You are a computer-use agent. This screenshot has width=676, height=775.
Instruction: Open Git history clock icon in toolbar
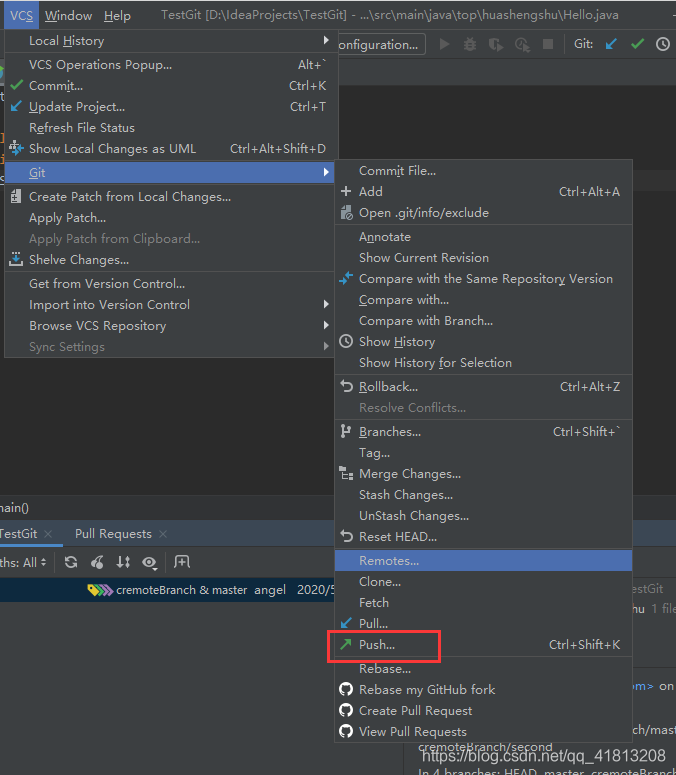click(663, 44)
